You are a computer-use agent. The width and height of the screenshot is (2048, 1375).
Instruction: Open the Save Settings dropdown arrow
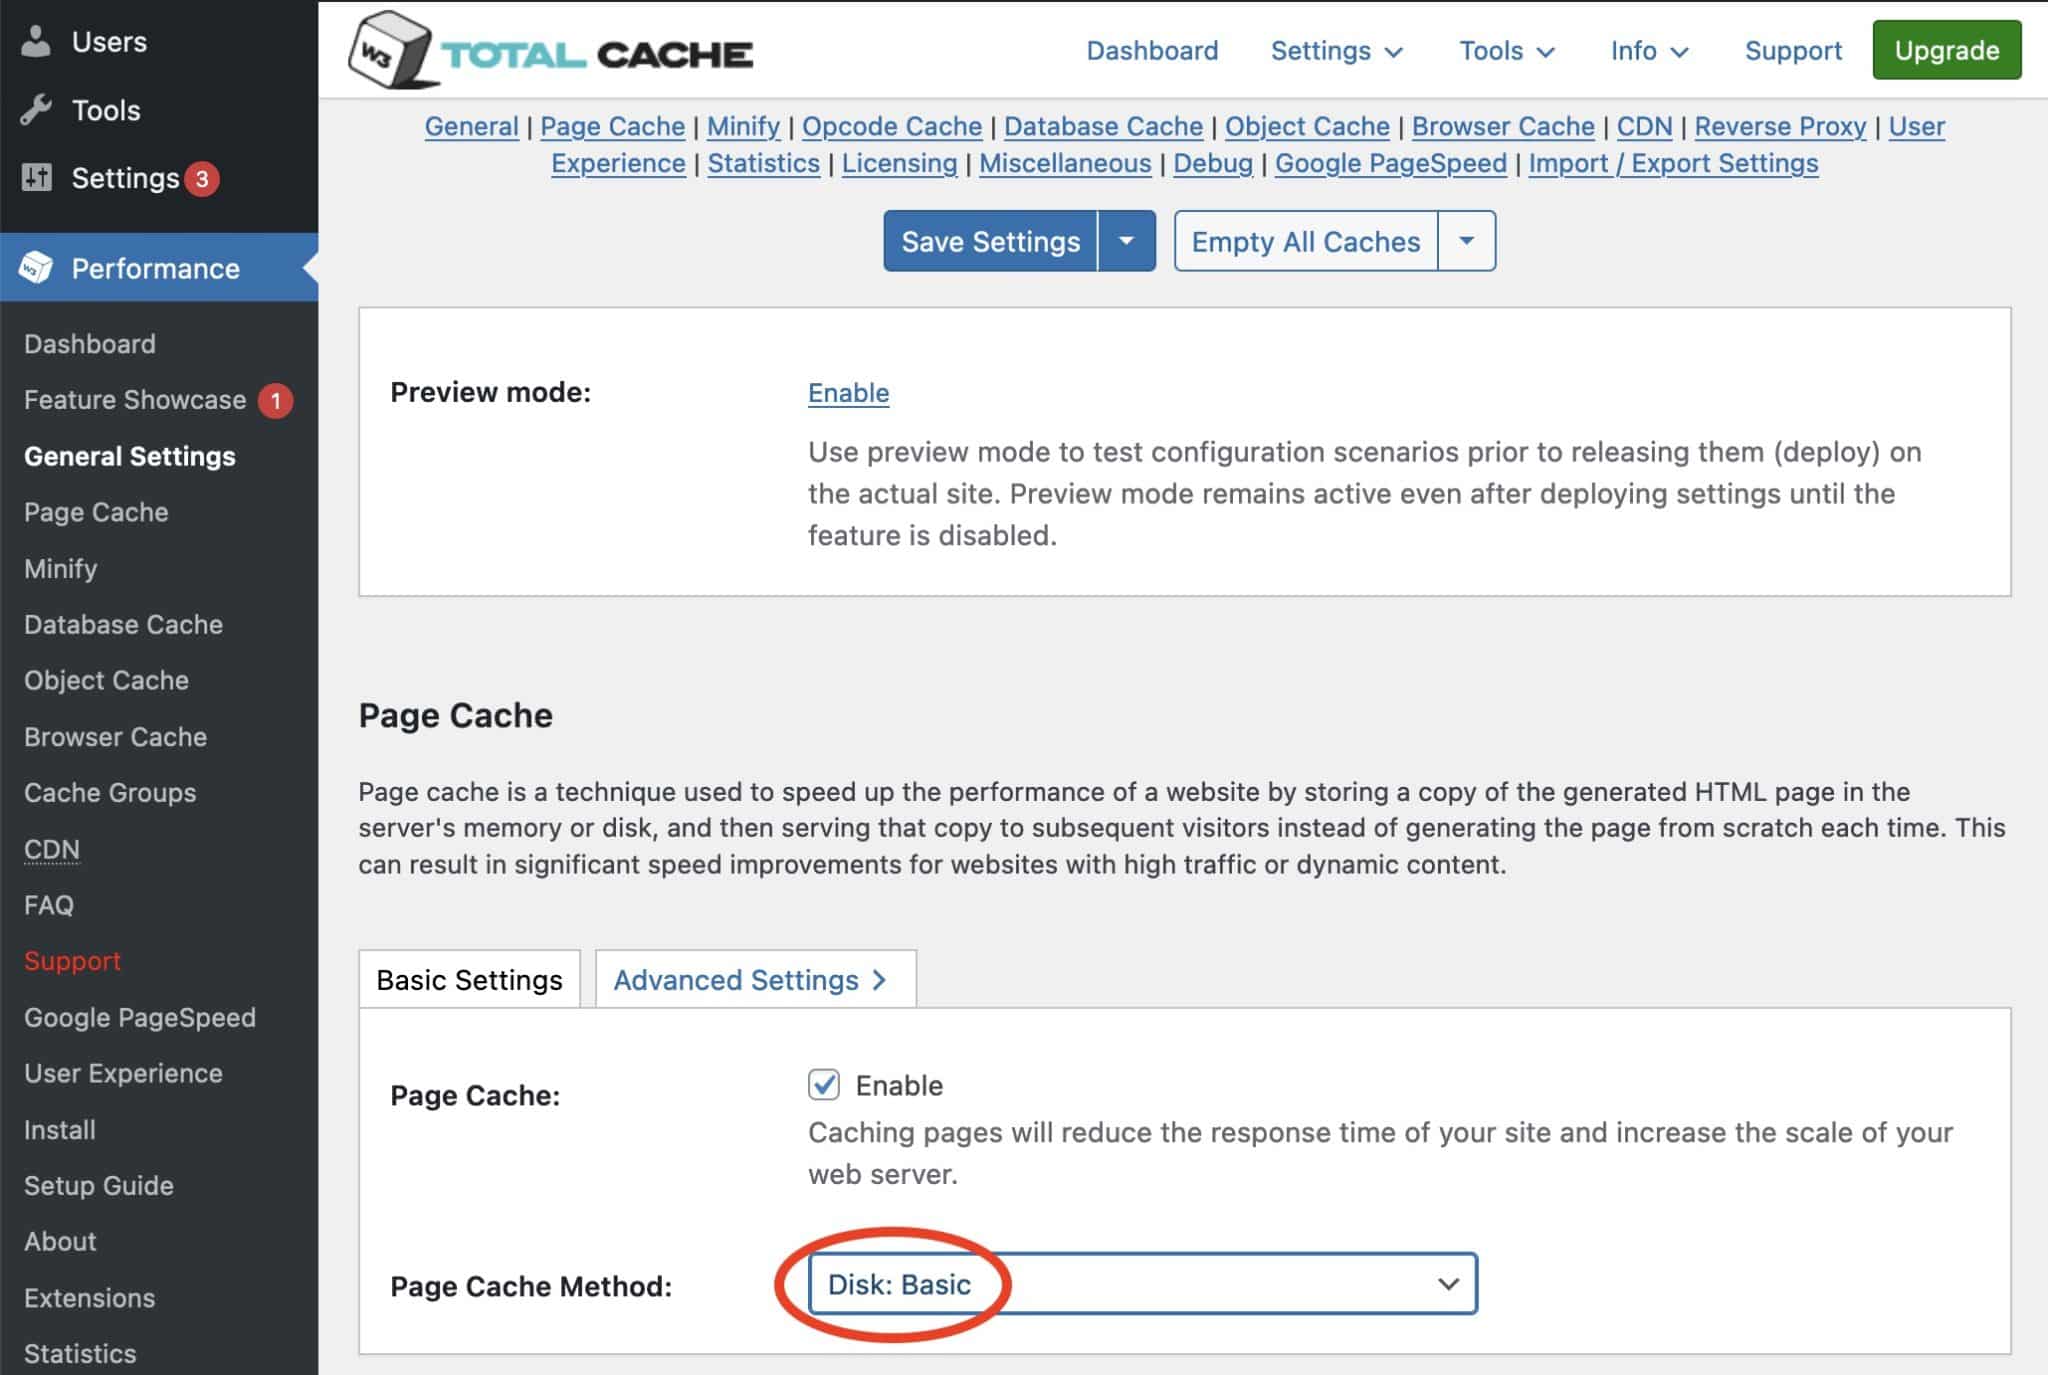pos(1128,241)
